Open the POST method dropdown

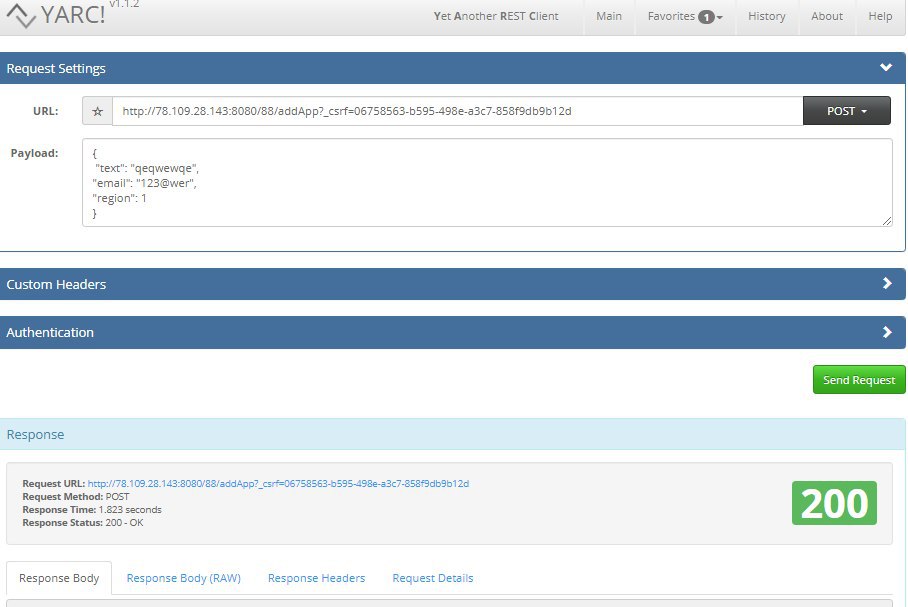point(847,111)
